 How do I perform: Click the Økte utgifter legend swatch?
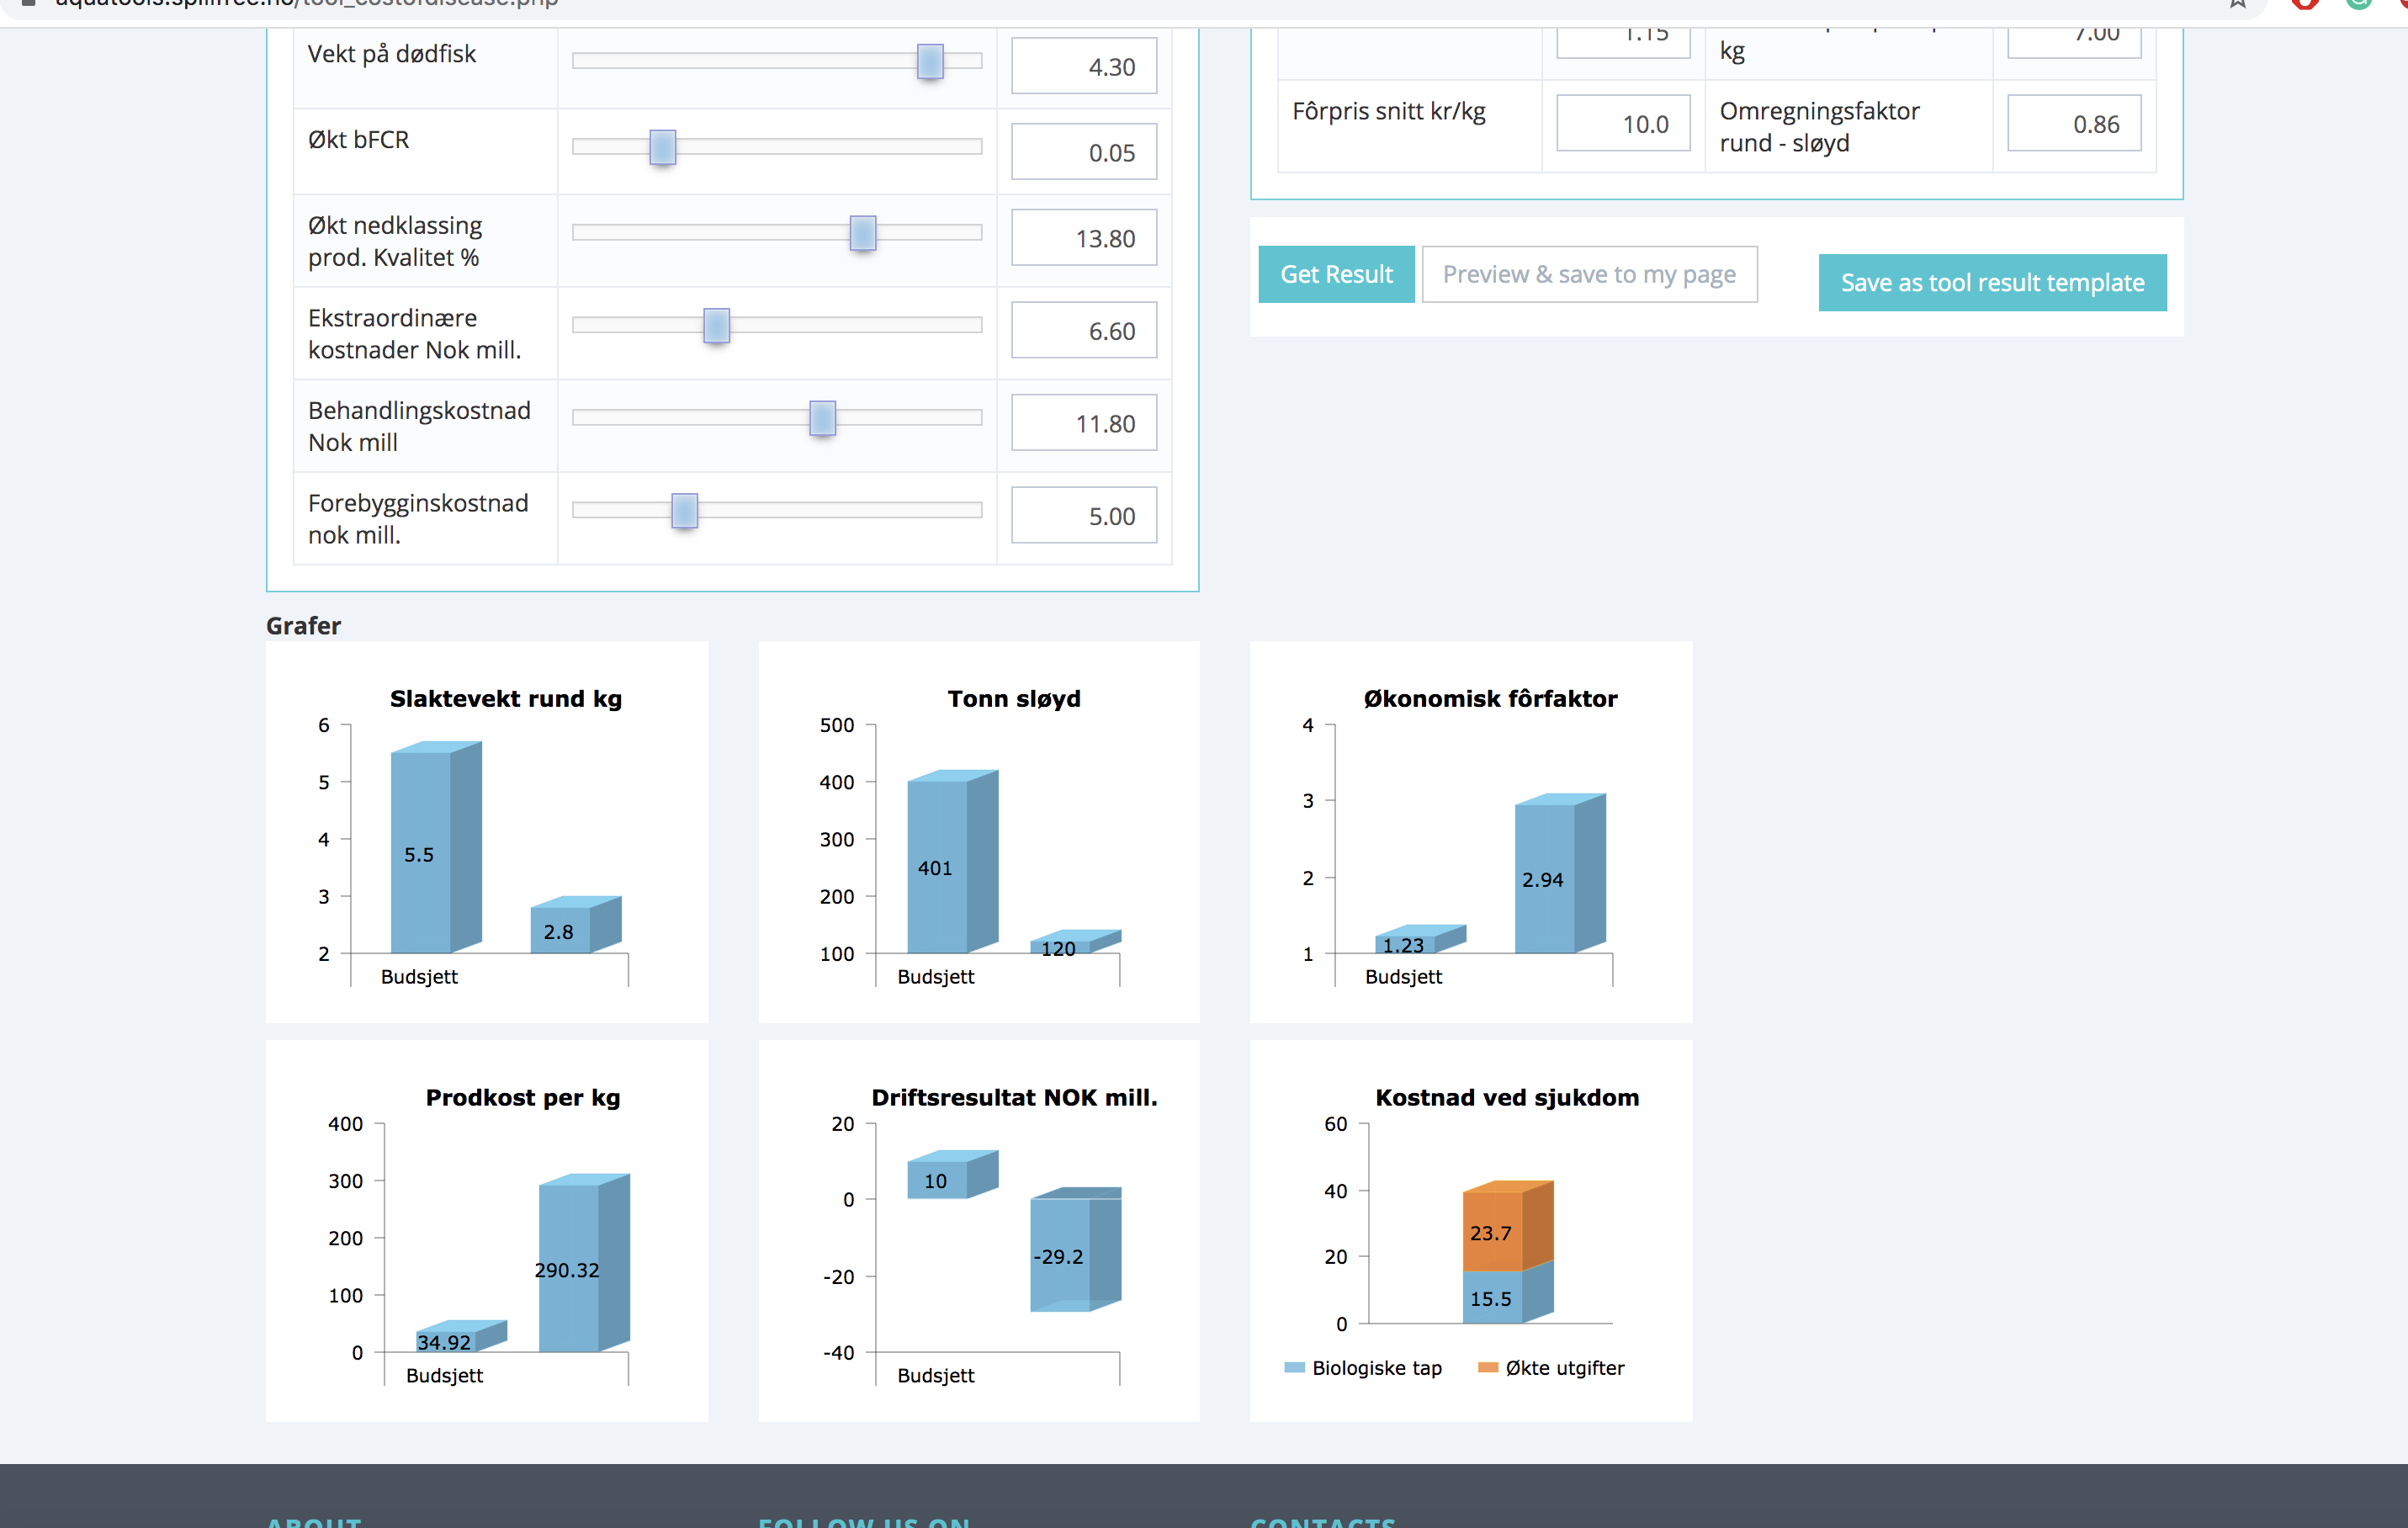pos(1487,1367)
